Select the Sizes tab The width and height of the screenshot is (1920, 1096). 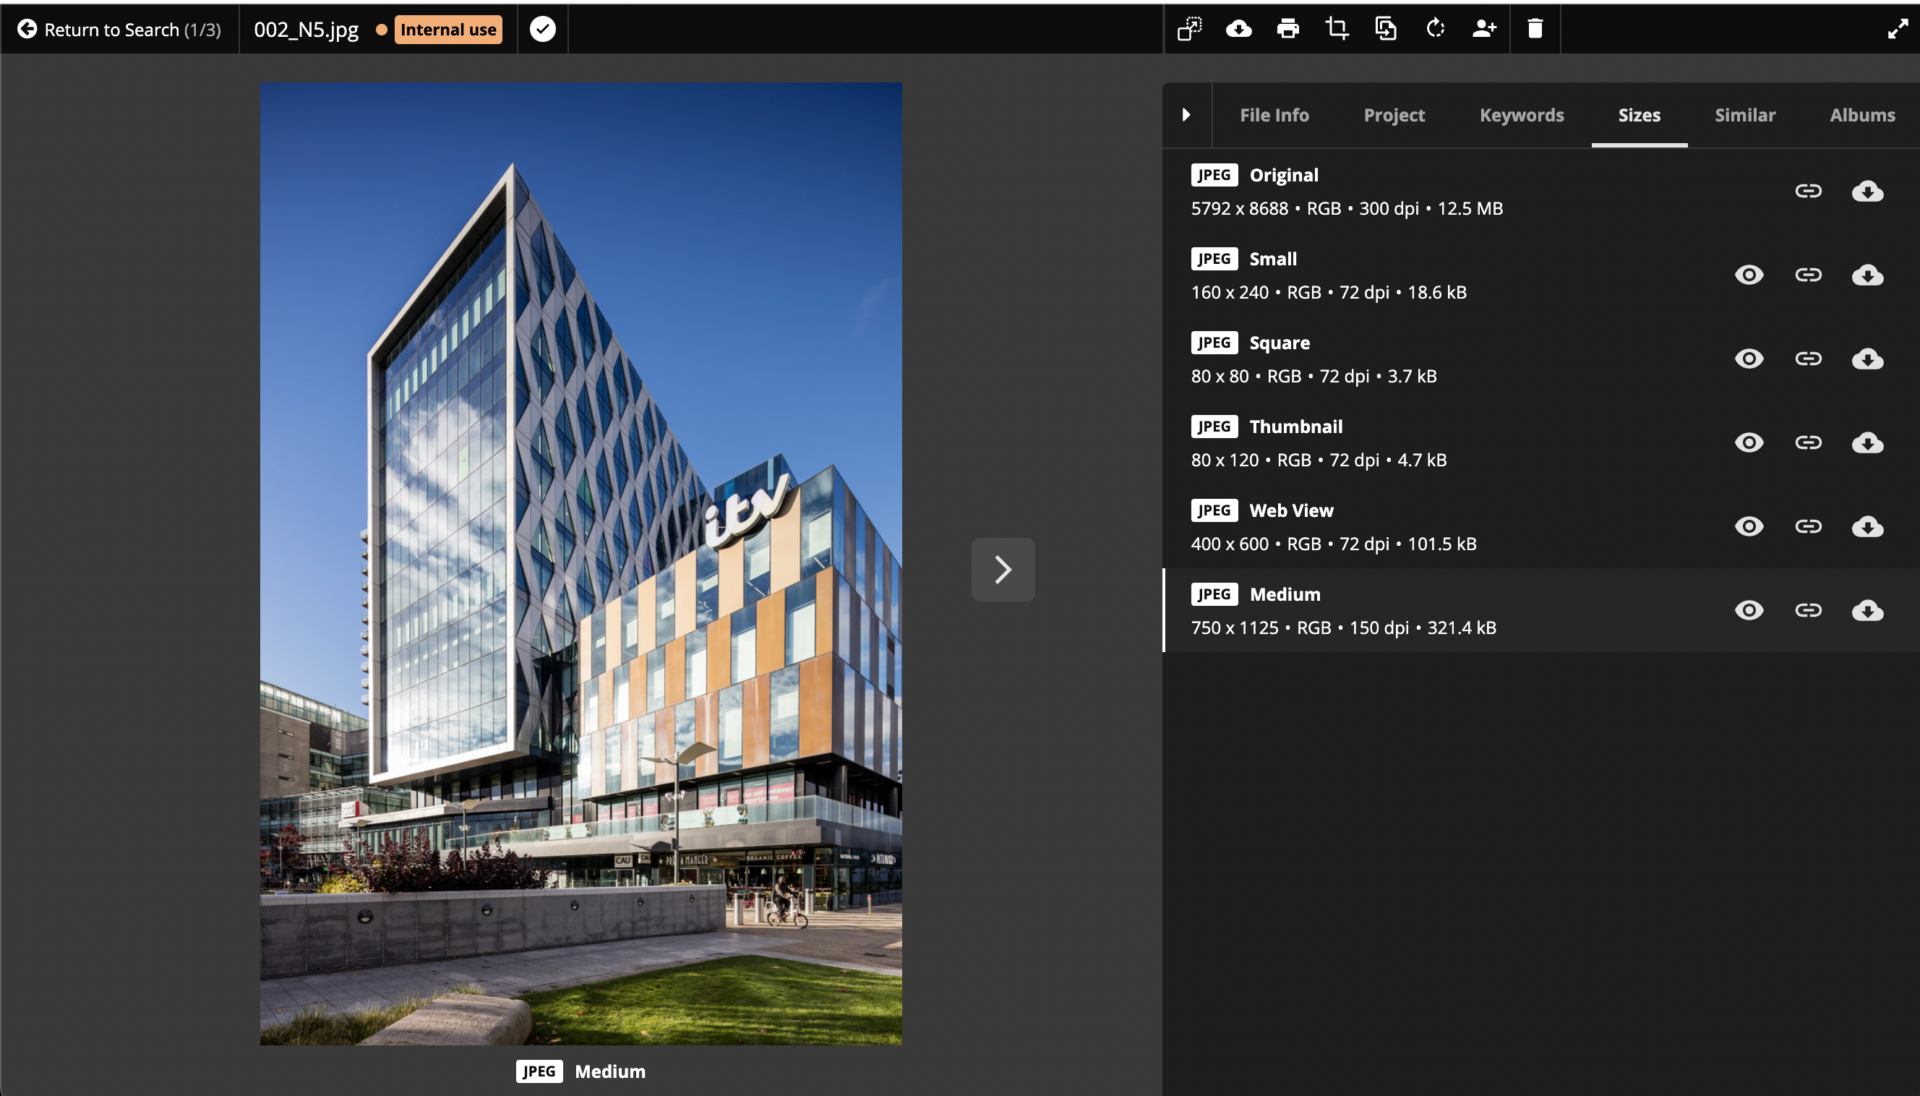pos(1639,115)
